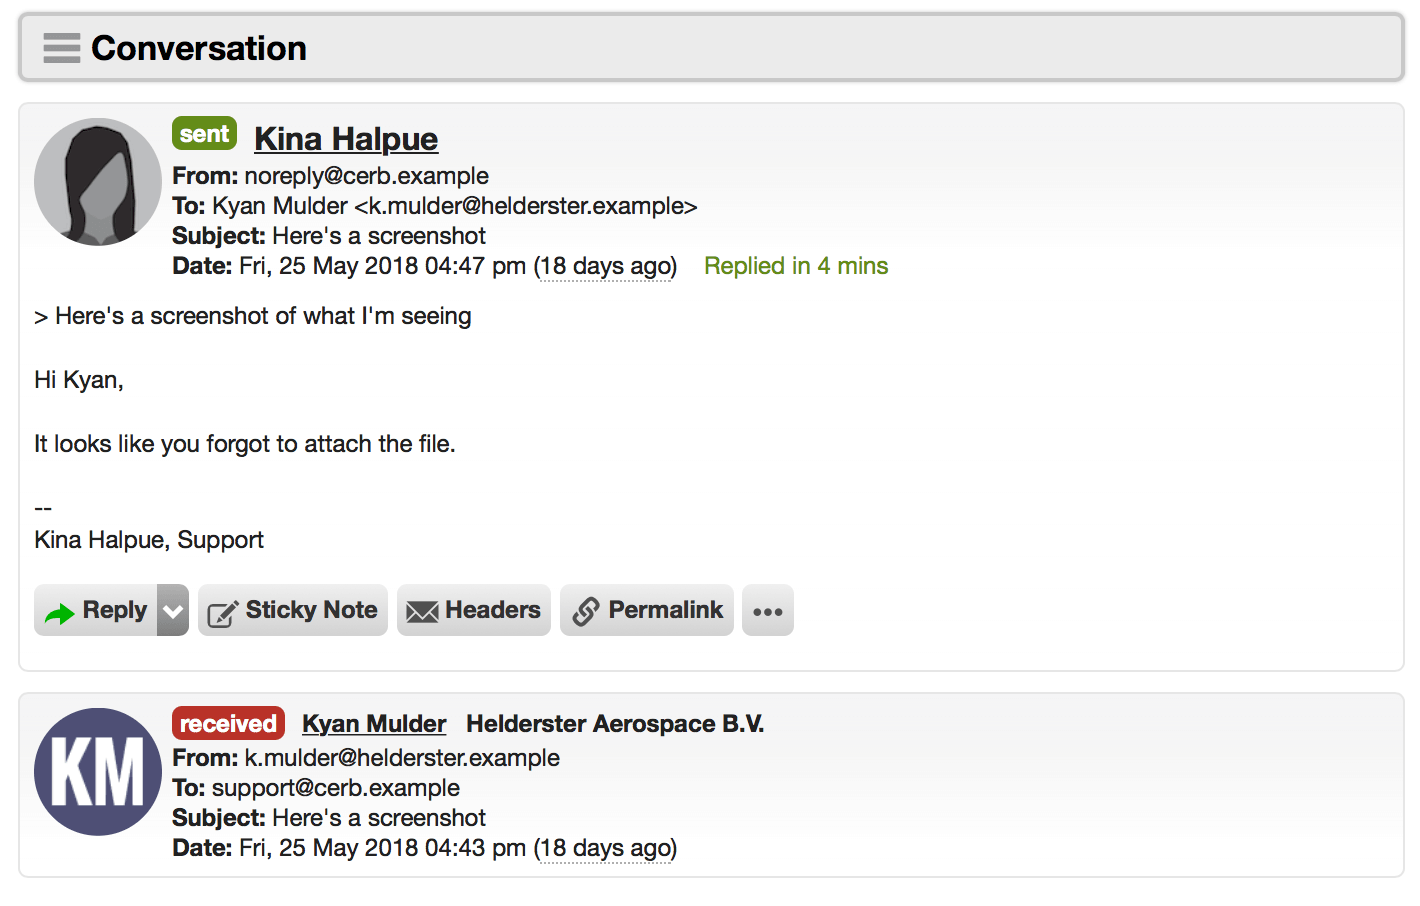Open the Conversation hamburger menu icon
Screen dimensions: 1420x906
point(62,48)
